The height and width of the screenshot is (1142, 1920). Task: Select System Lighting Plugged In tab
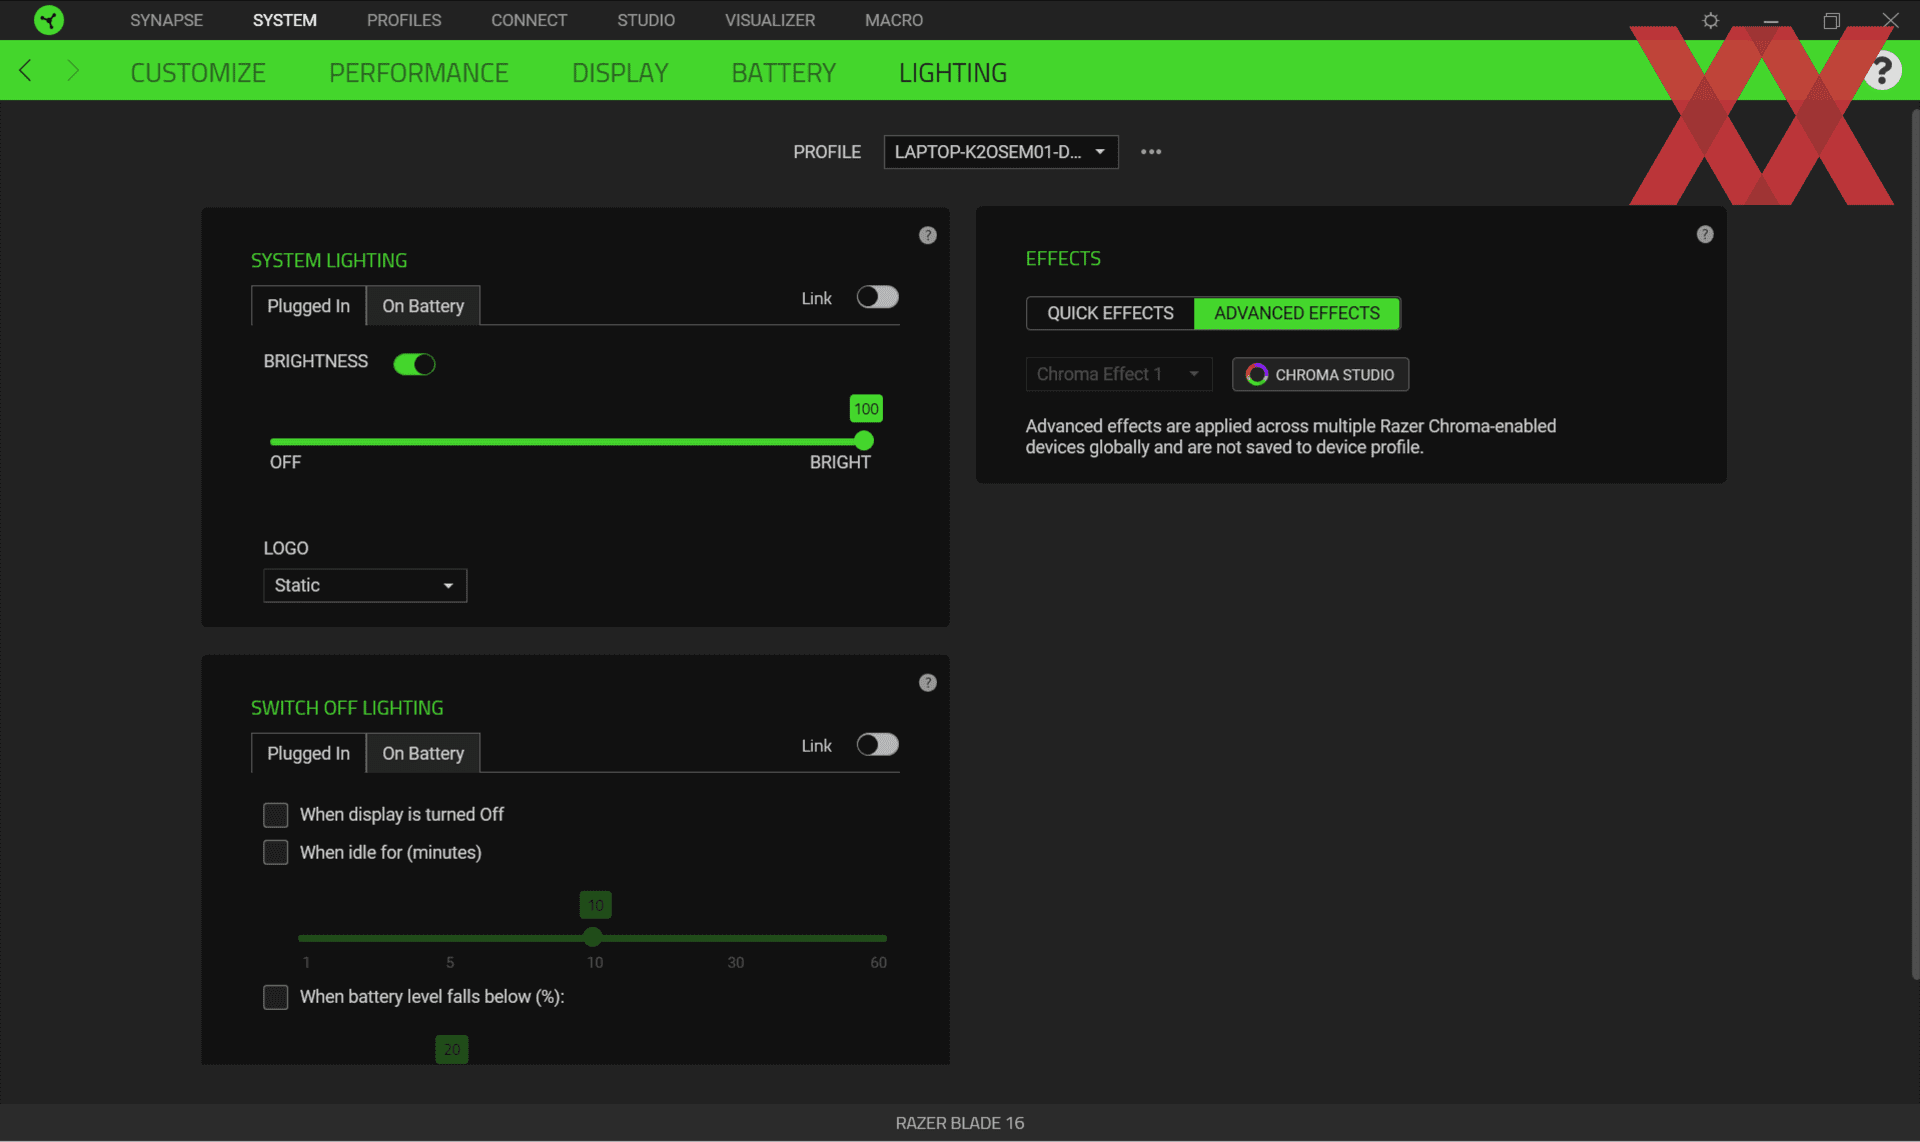tap(308, 305)
